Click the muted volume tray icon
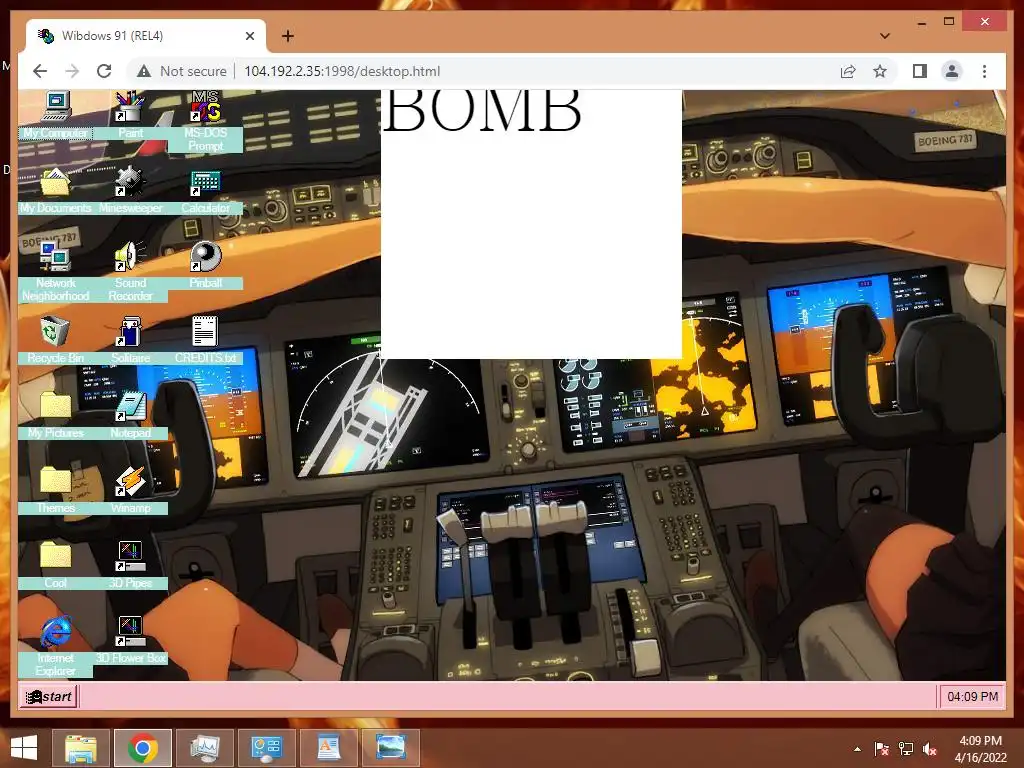Image resolution: width=1024 pixels, height=768 pixels. pos(930,749)
